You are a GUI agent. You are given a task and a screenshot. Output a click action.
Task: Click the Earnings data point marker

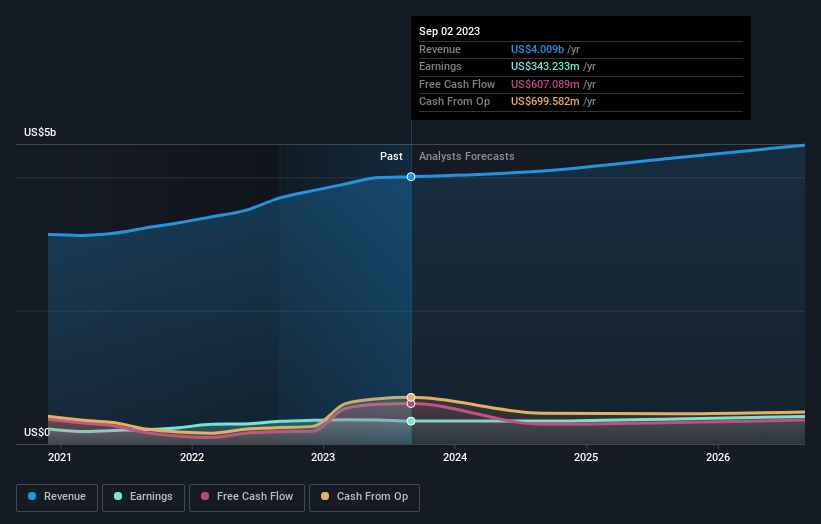411,421
